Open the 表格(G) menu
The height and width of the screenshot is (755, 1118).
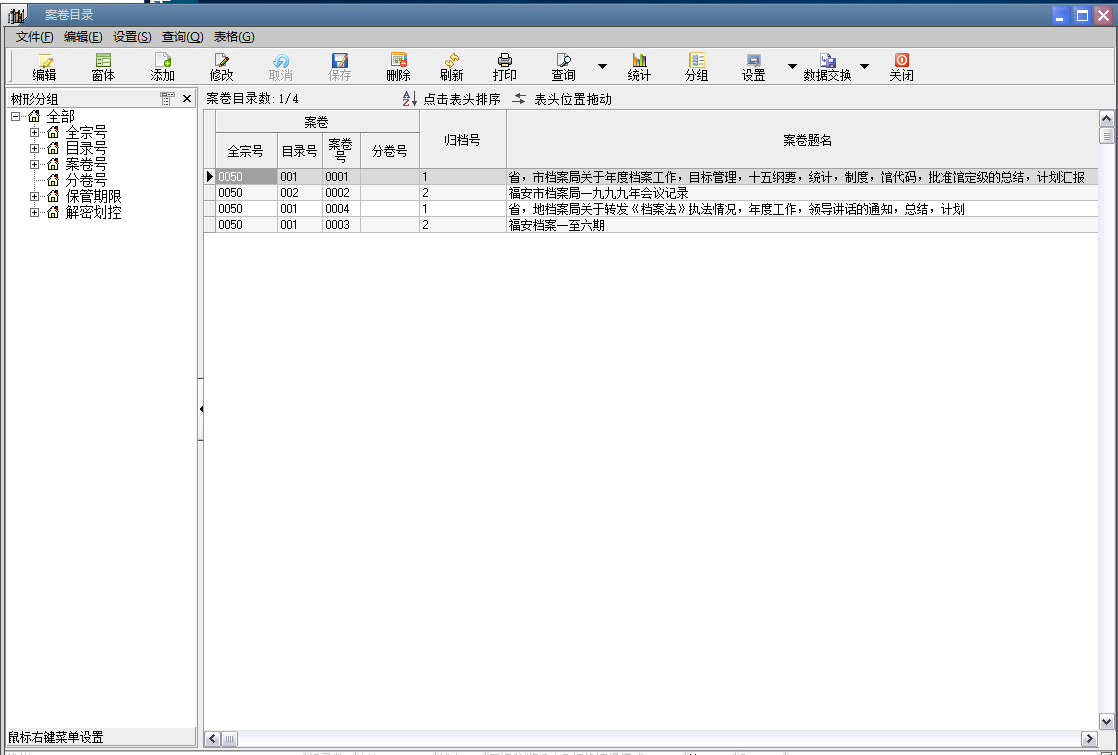[233, 37]
